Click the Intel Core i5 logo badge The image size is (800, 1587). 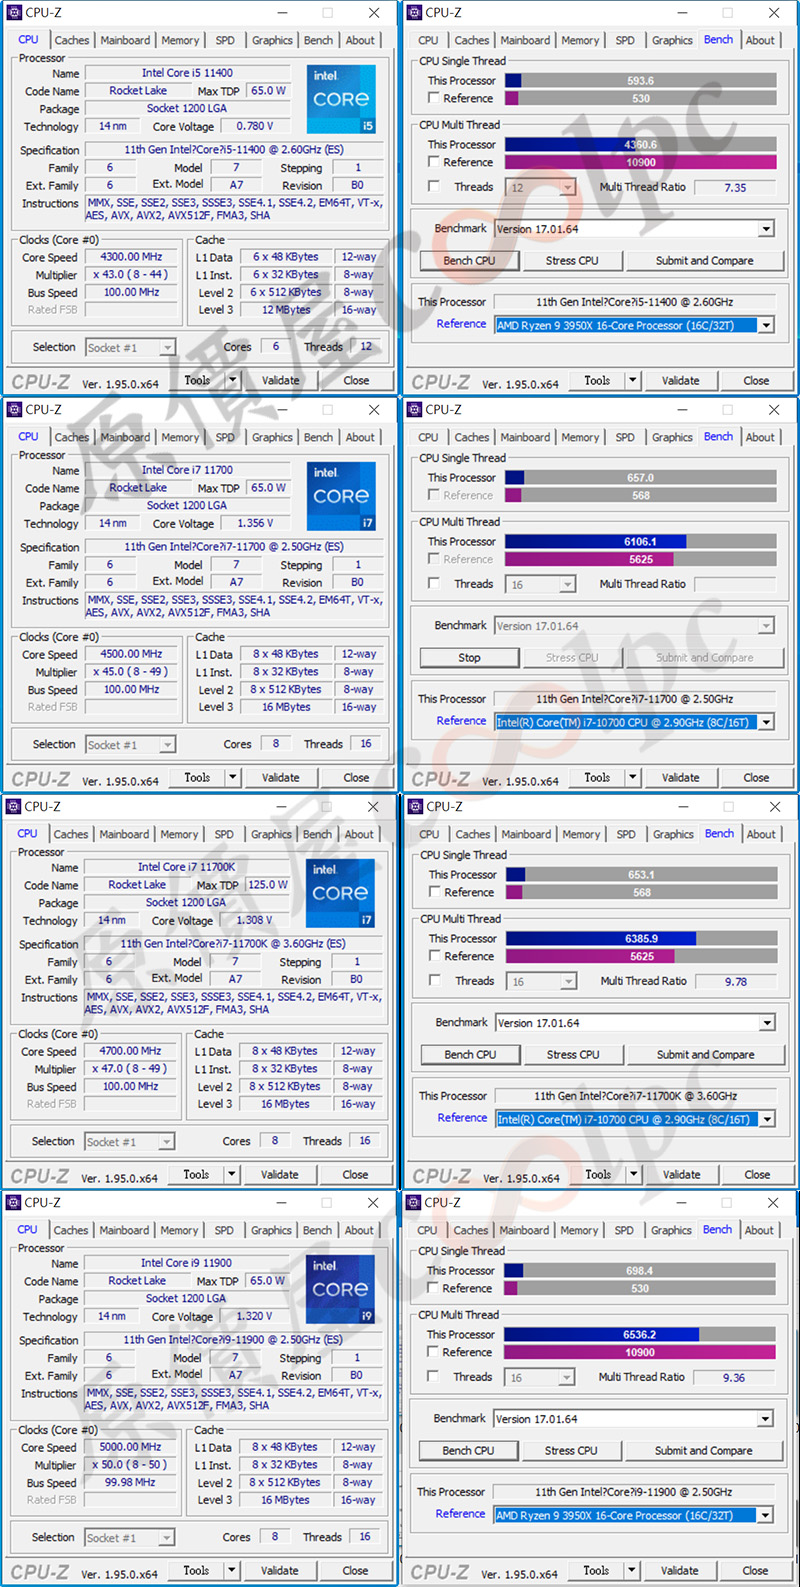pyautogui.click(x=341, y=99)
